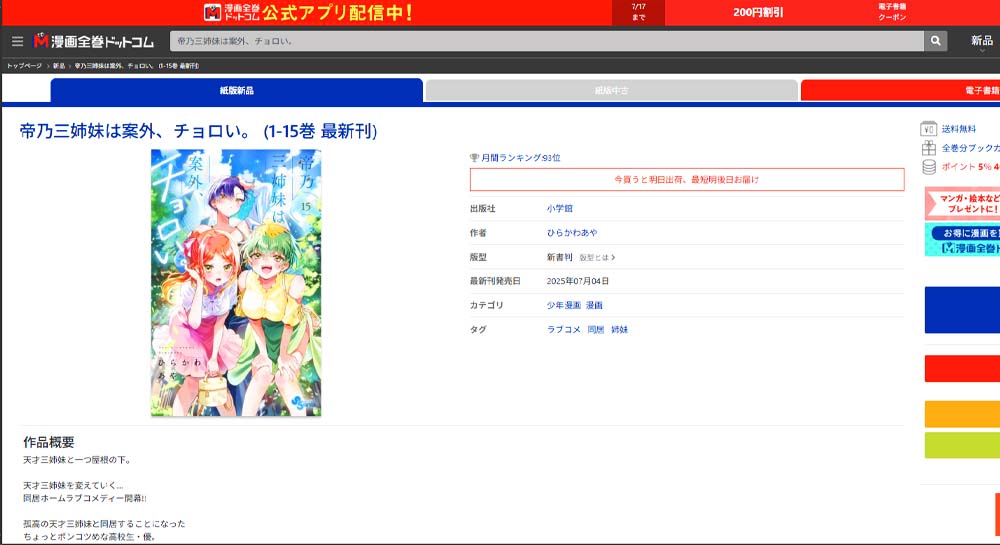
Task: Click the blue purchase button
Action: (x=962, y=310)
